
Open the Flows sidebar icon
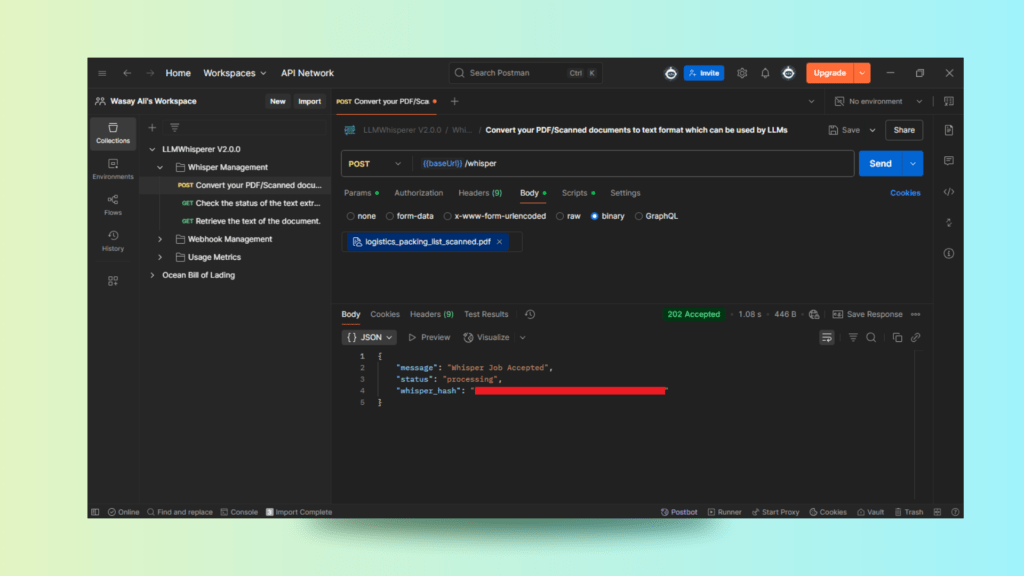(x=113, y=205)
